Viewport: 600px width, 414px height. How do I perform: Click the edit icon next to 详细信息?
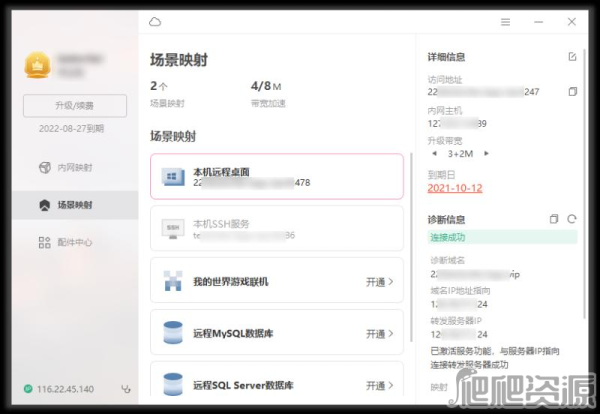[572, 57]
